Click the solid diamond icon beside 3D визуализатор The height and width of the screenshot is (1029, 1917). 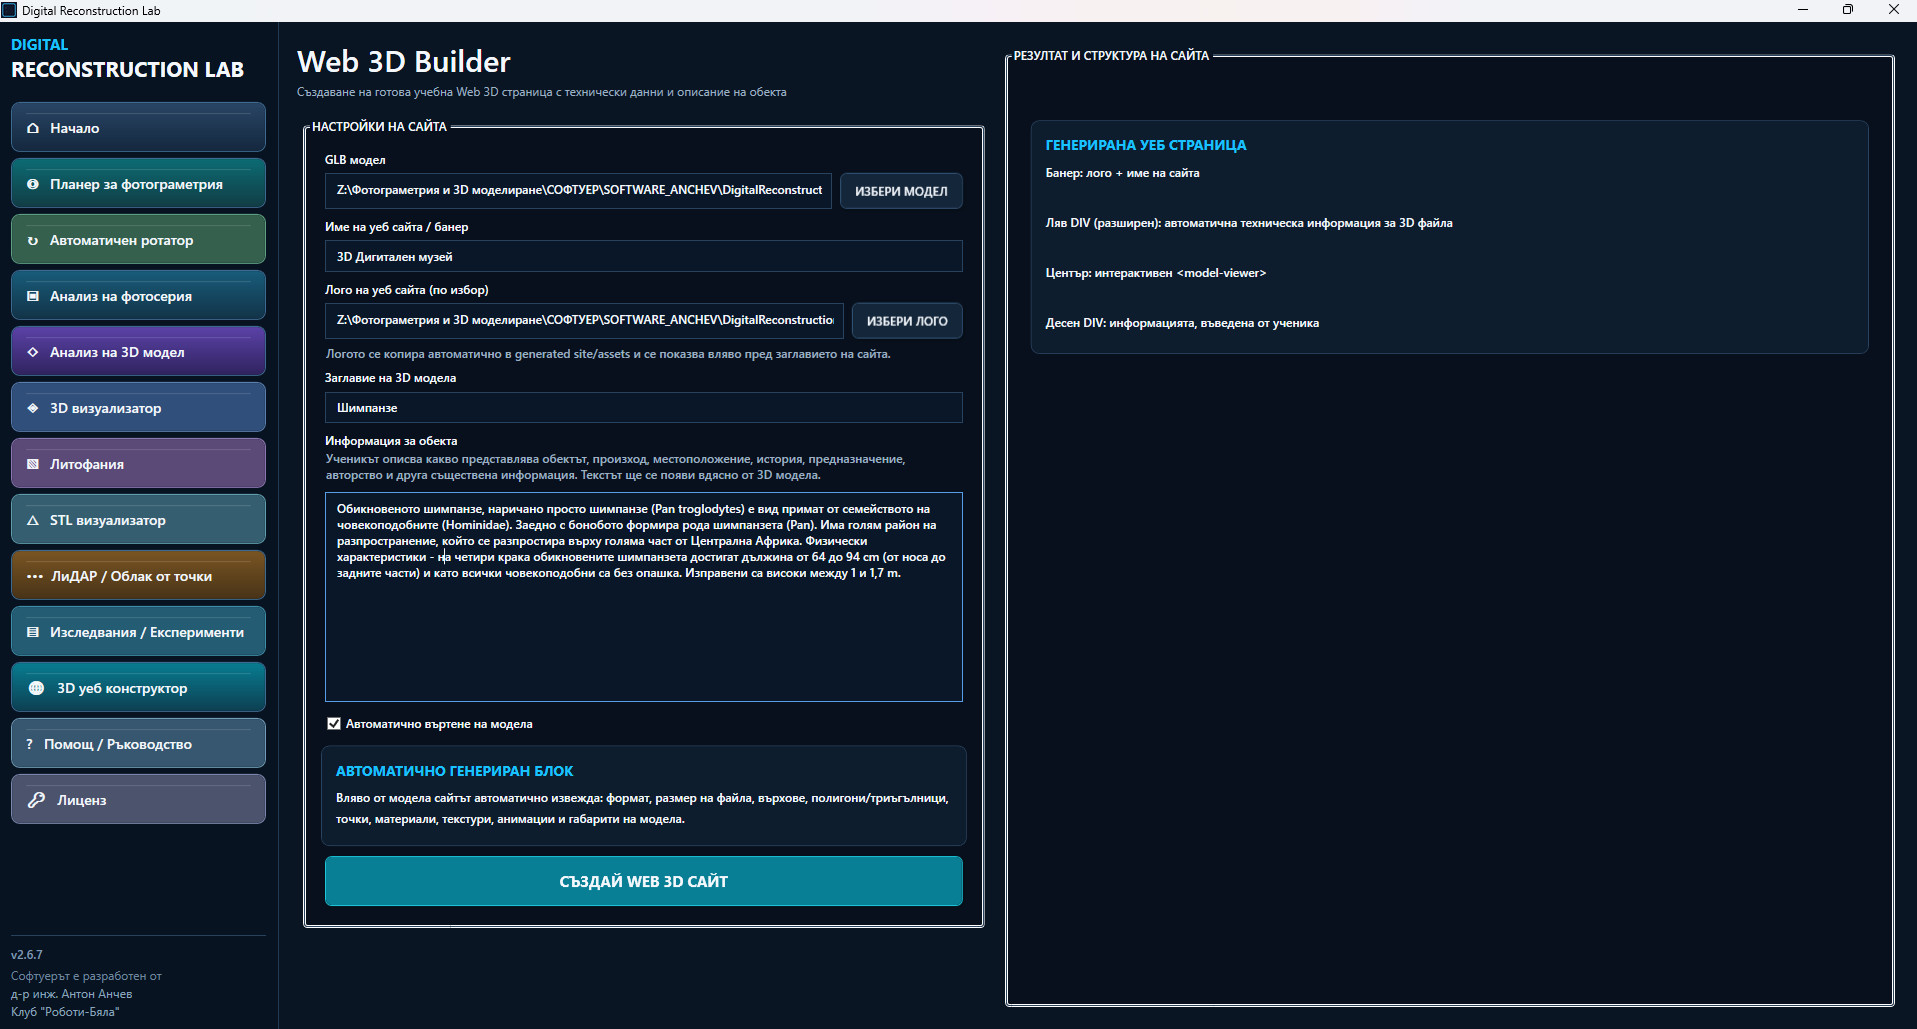click(33, 408)
